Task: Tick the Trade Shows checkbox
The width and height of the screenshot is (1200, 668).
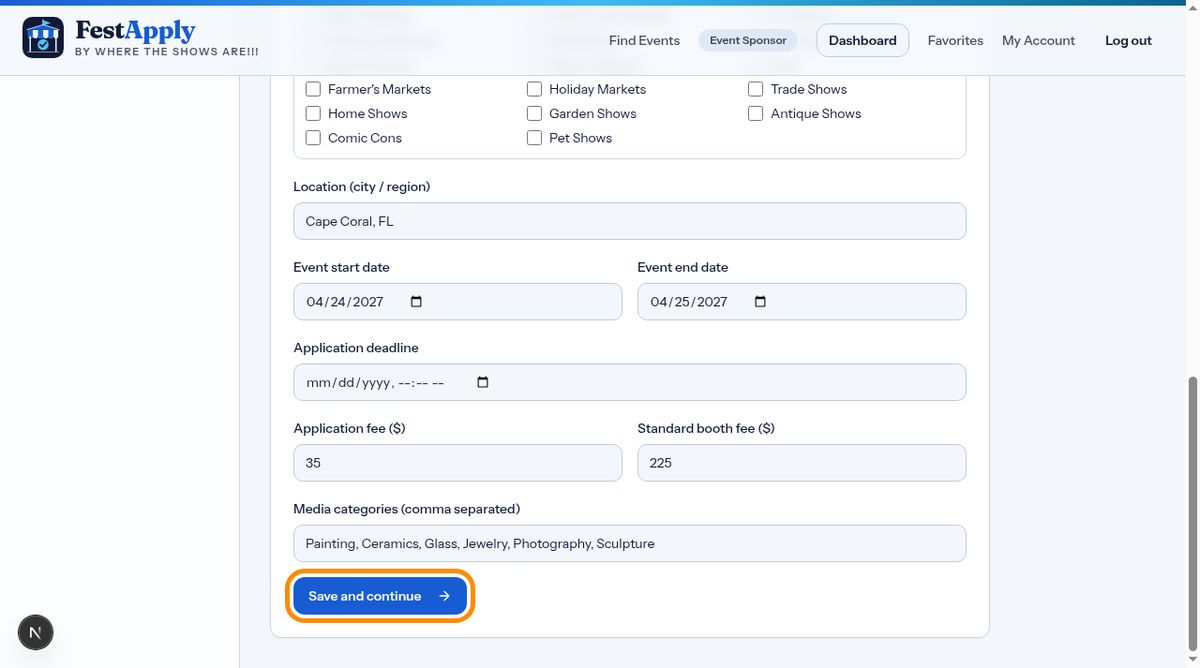Action: pos(756,89)
